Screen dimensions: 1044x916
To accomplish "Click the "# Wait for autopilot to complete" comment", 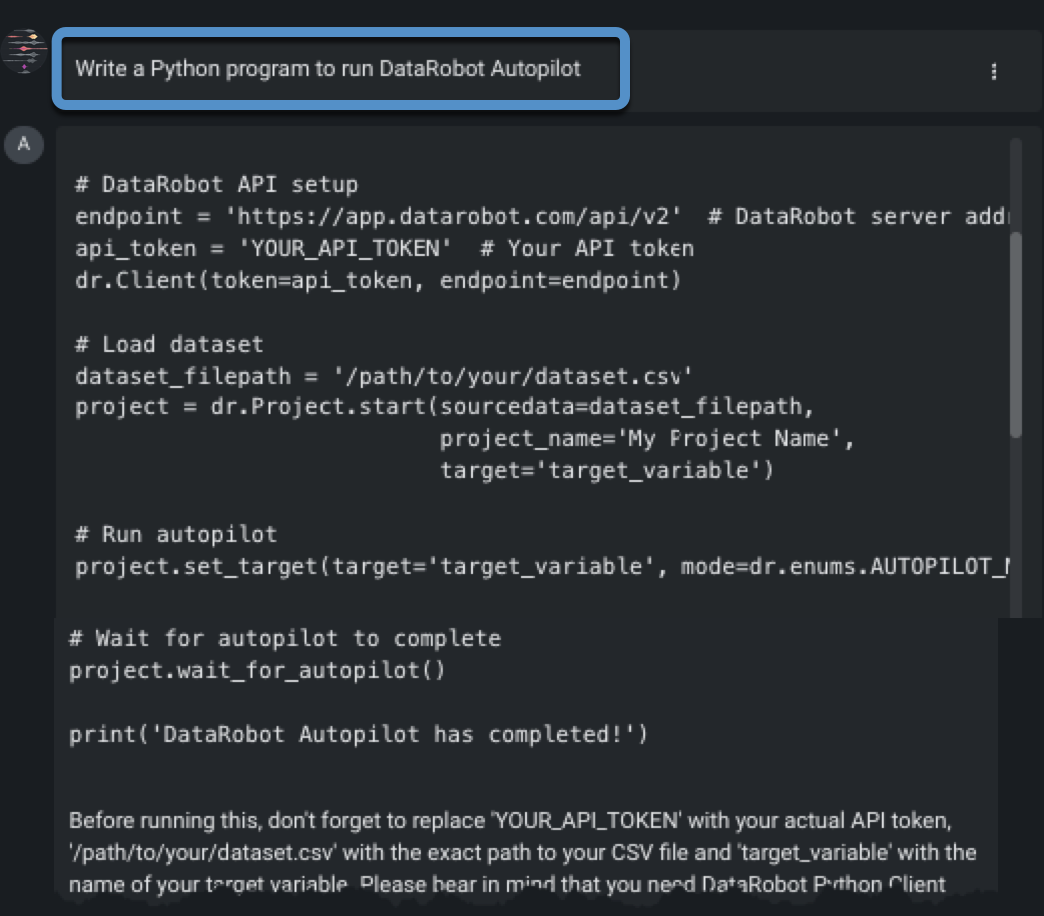I will tap(284, 638).
